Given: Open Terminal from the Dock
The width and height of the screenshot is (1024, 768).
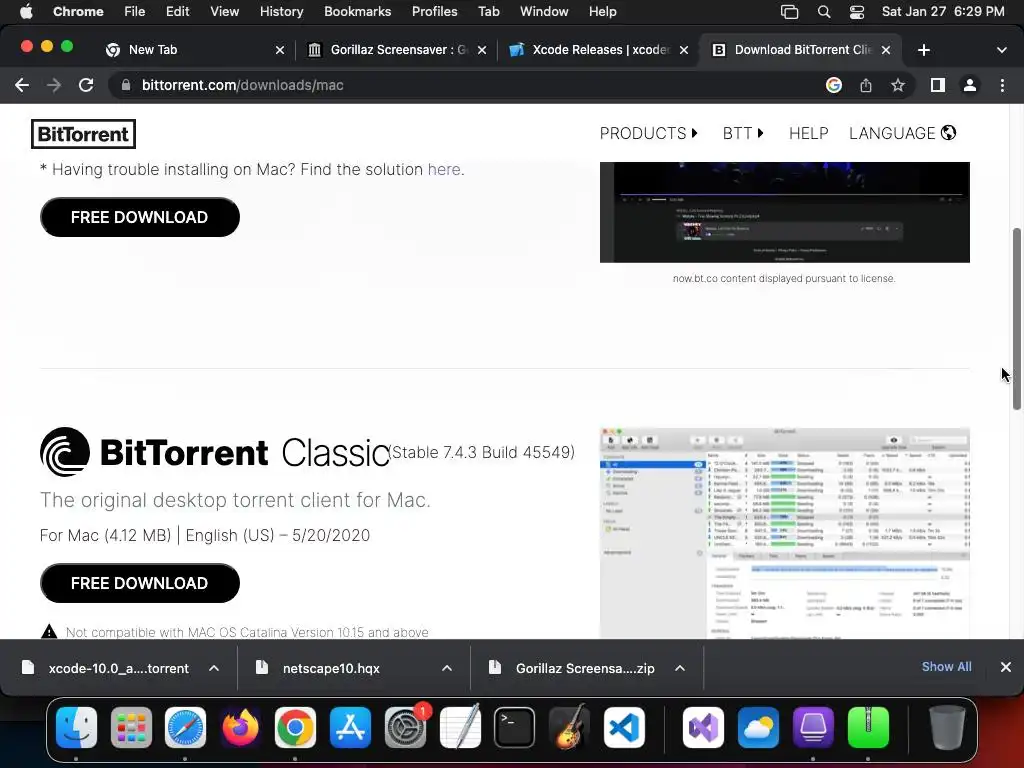Looking at the screenshot, I should [515, 727].
